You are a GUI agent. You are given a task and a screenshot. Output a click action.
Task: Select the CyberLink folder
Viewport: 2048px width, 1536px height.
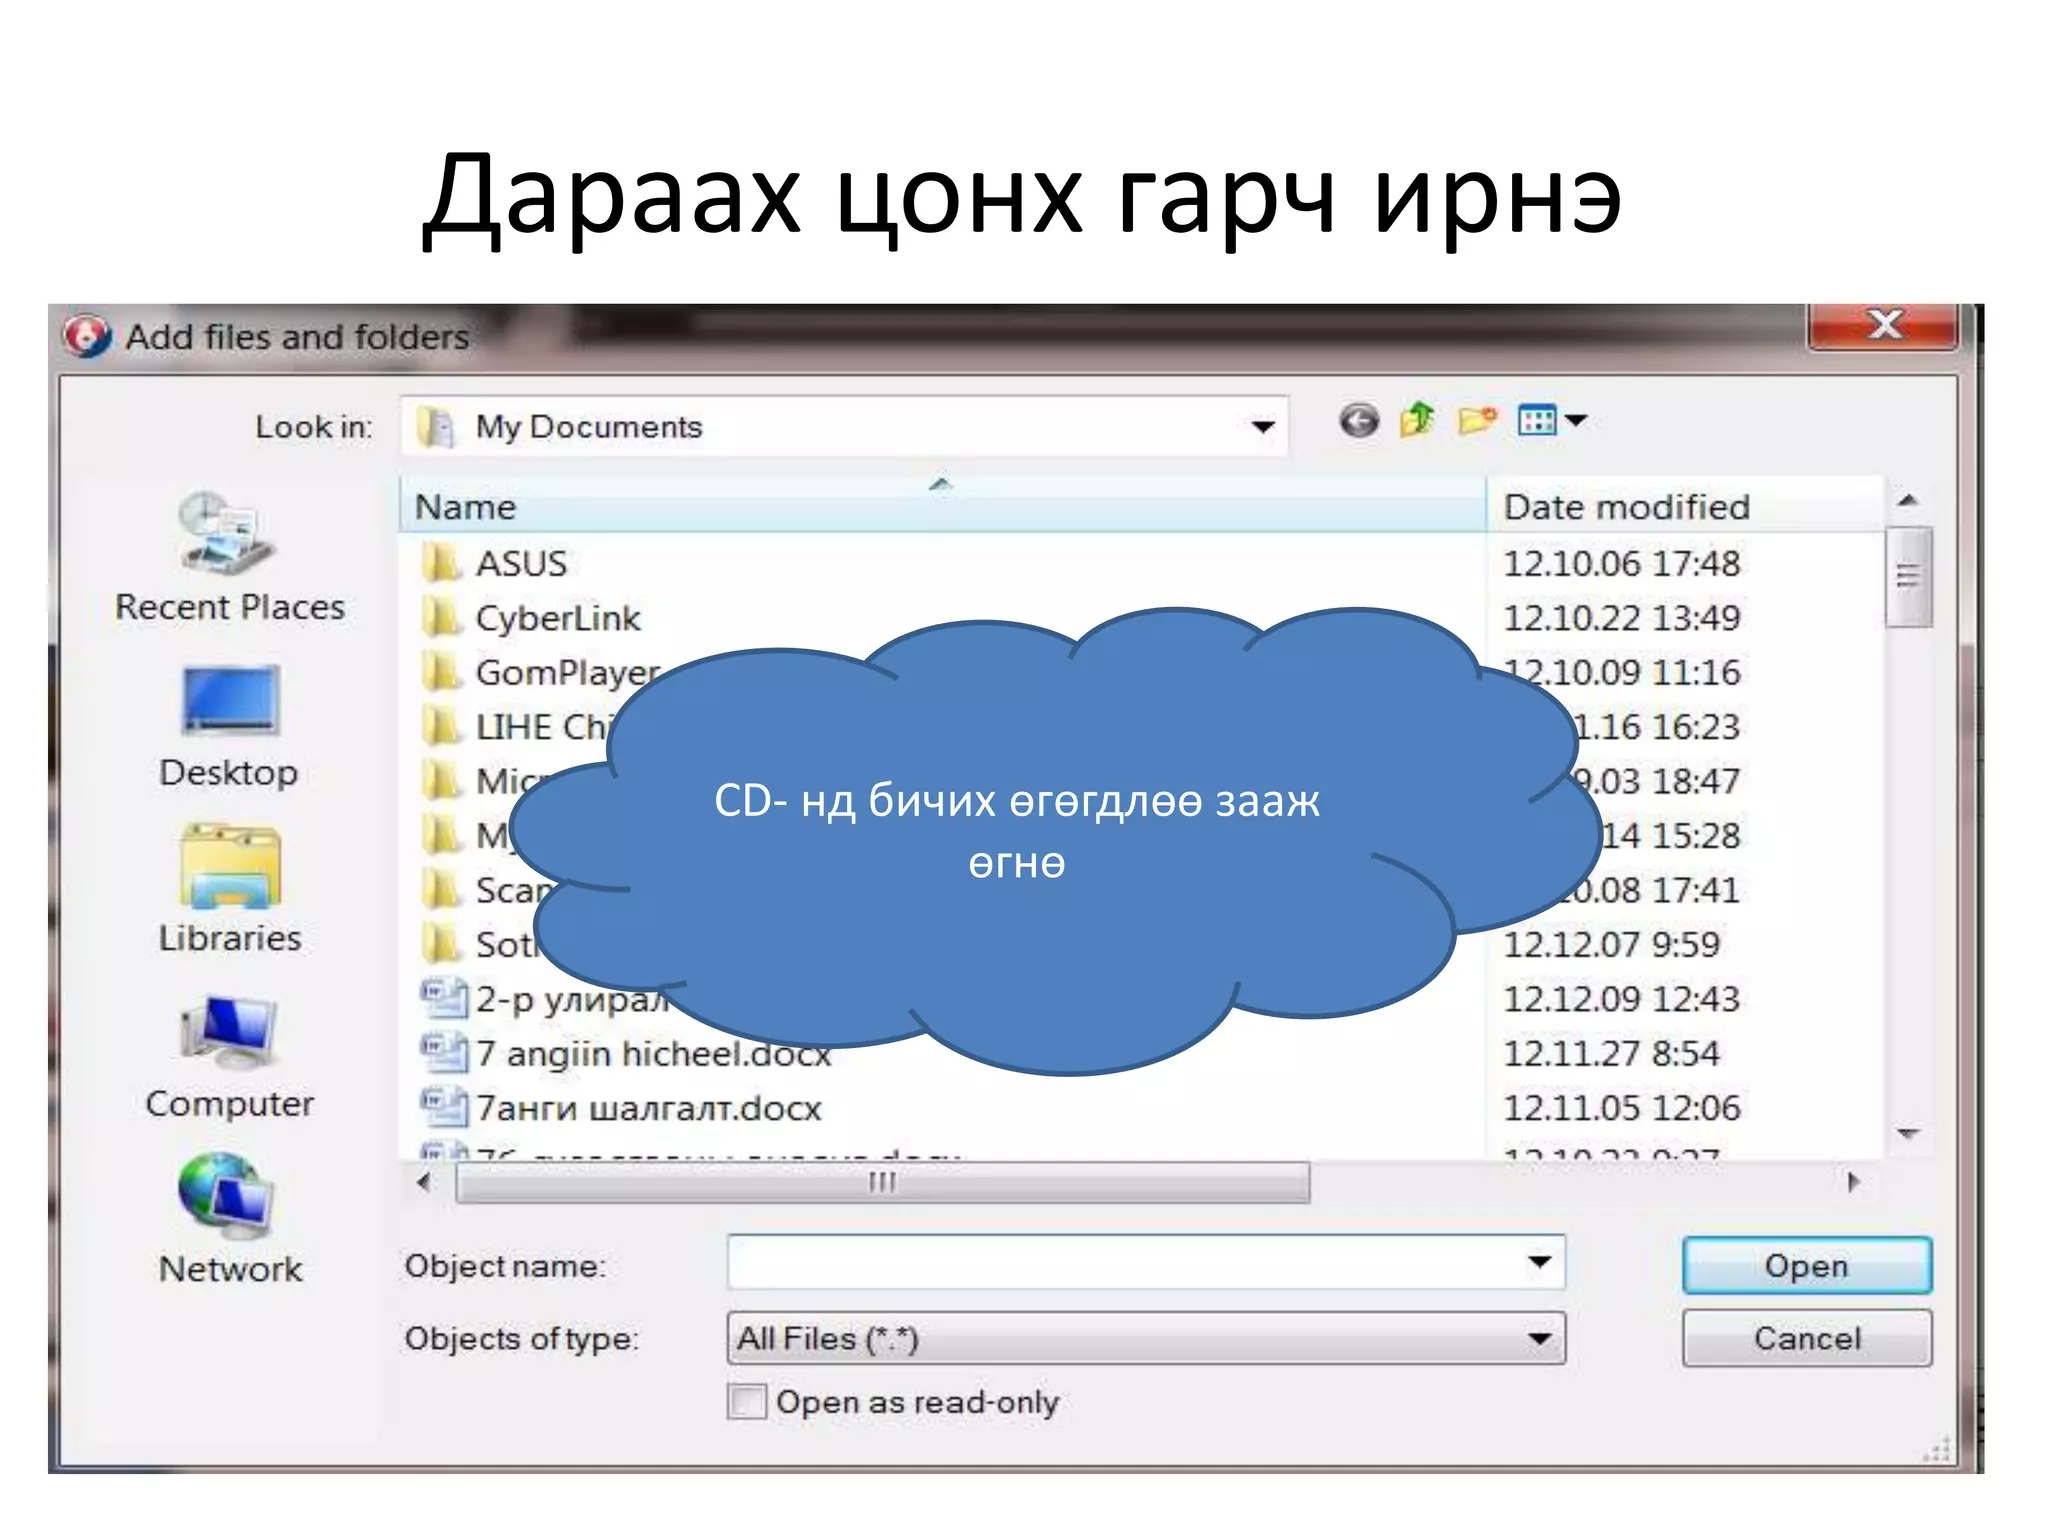(557, 618)
